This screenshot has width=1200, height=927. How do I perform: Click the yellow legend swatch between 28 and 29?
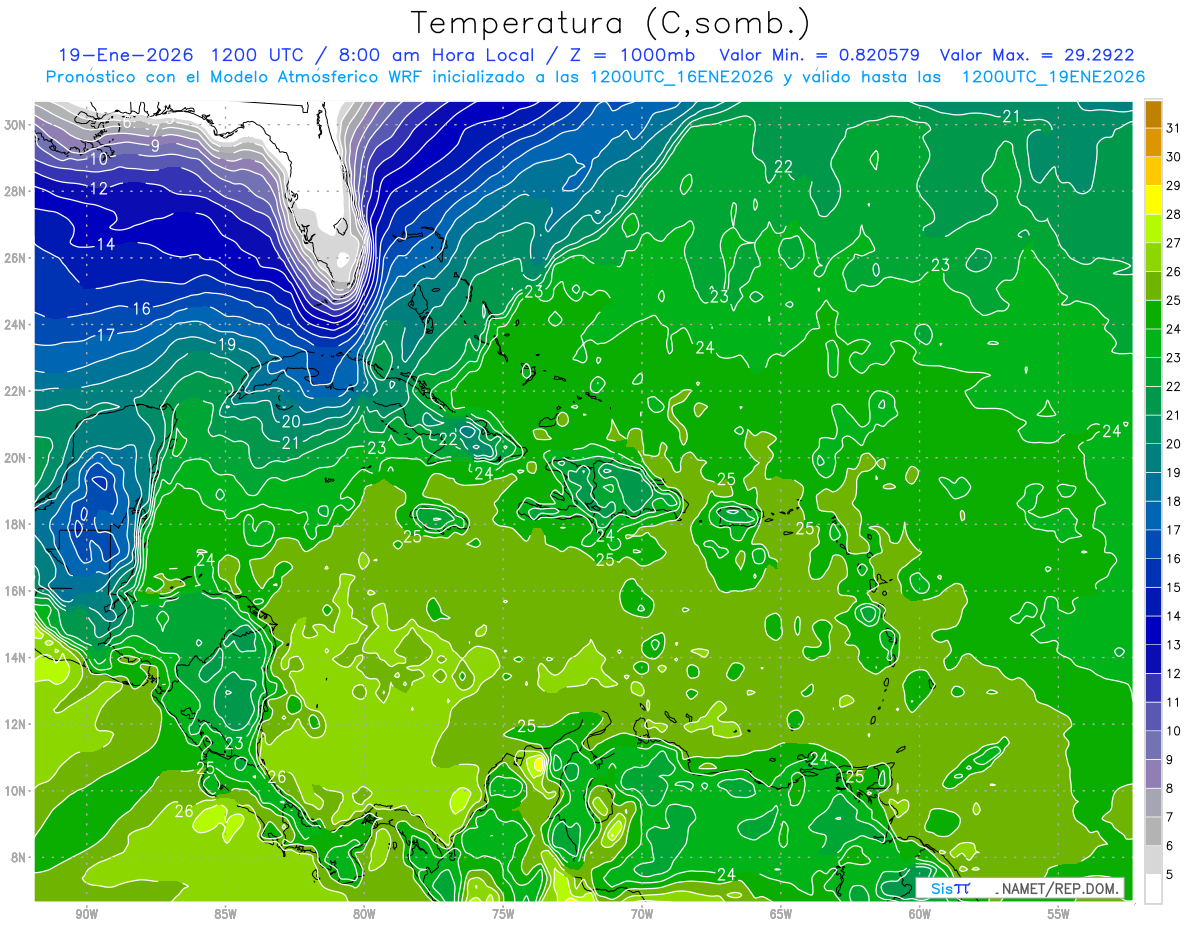click(1153, 199)
